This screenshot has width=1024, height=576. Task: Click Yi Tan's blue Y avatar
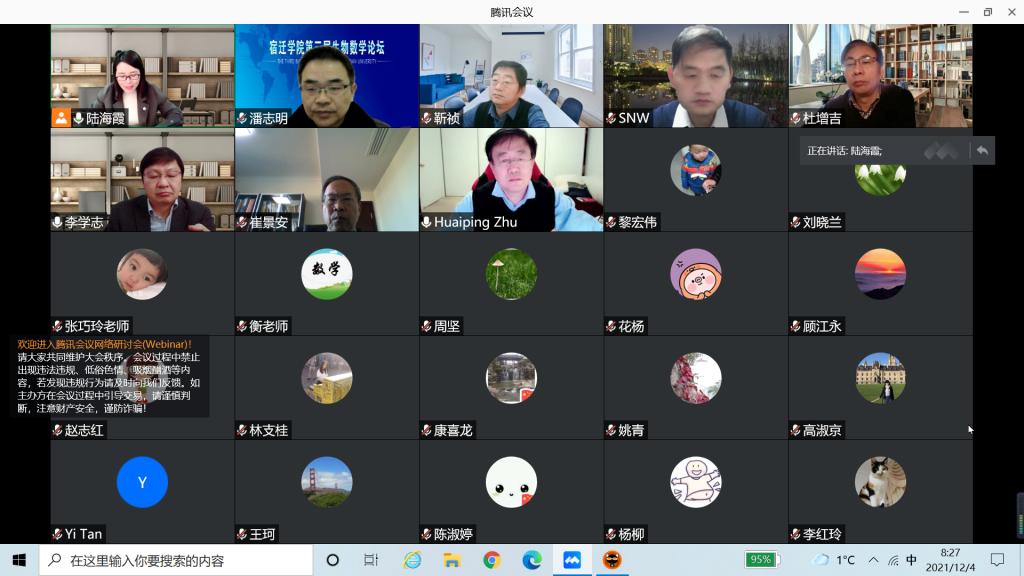pyautogui.click(x=142, y=482)
